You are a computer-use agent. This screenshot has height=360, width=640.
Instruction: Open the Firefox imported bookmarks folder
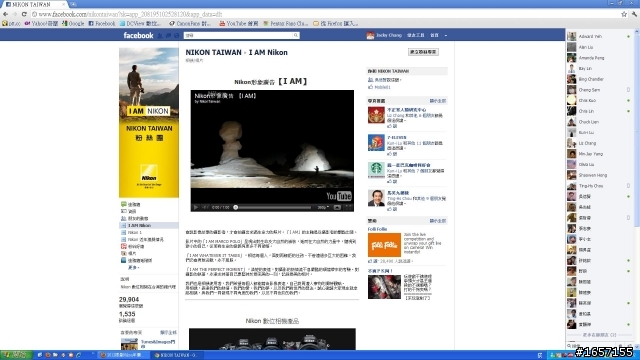click(x=336, y=24)
